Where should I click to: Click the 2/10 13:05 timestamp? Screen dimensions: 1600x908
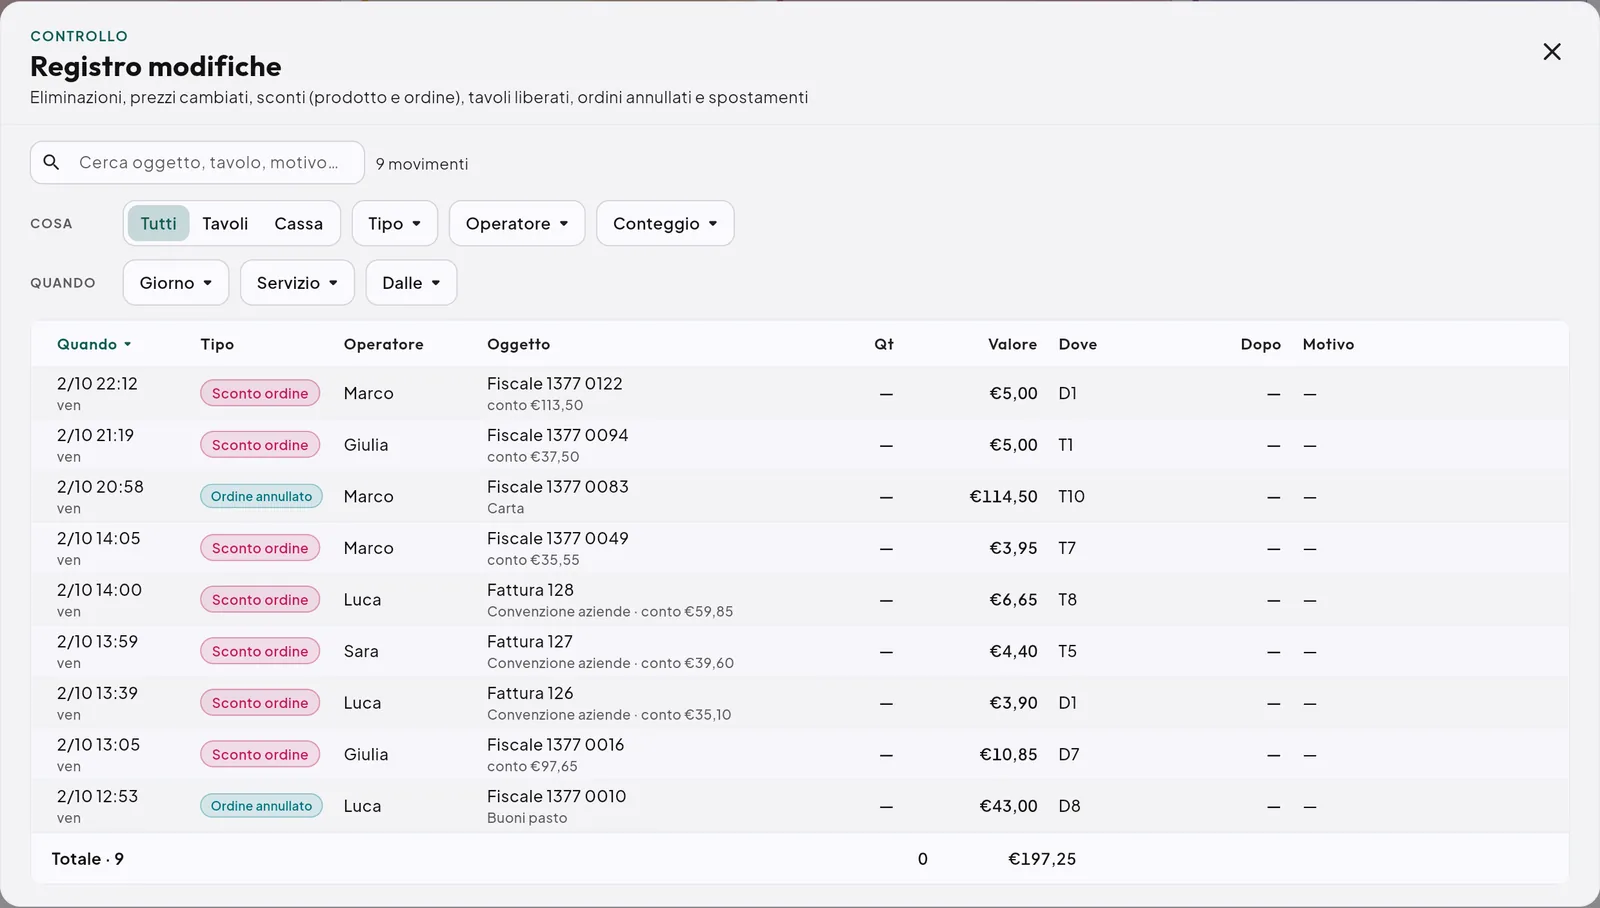click(98, 745)
